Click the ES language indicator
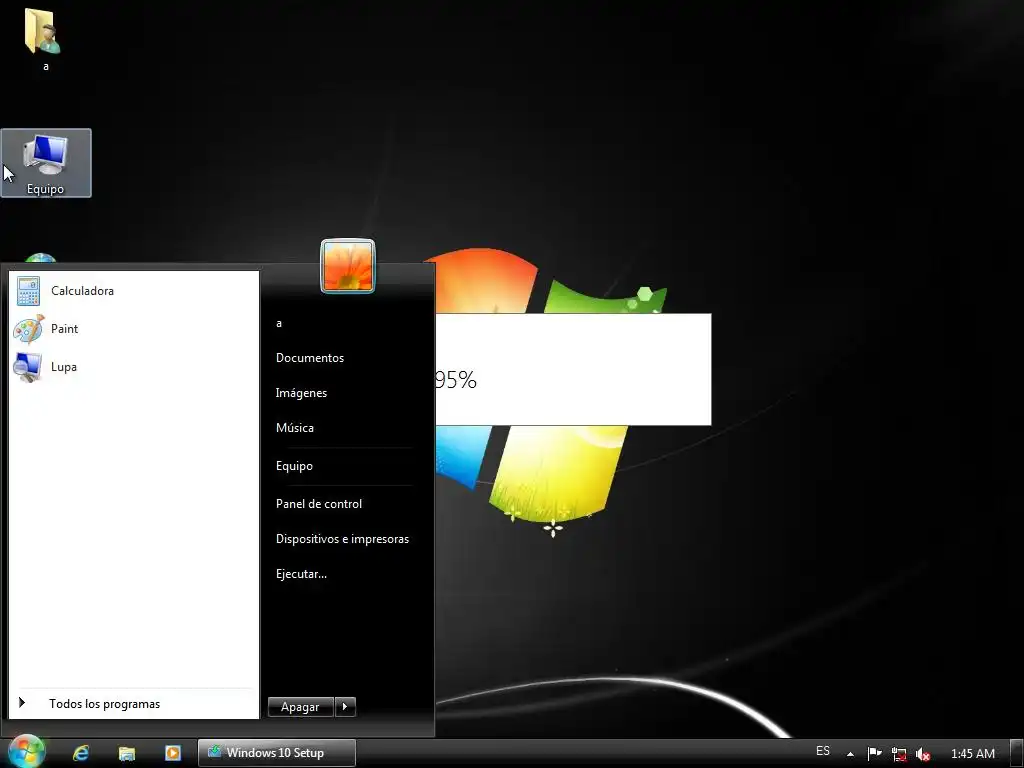This screenshot has height=768, width=1024. 823,751
